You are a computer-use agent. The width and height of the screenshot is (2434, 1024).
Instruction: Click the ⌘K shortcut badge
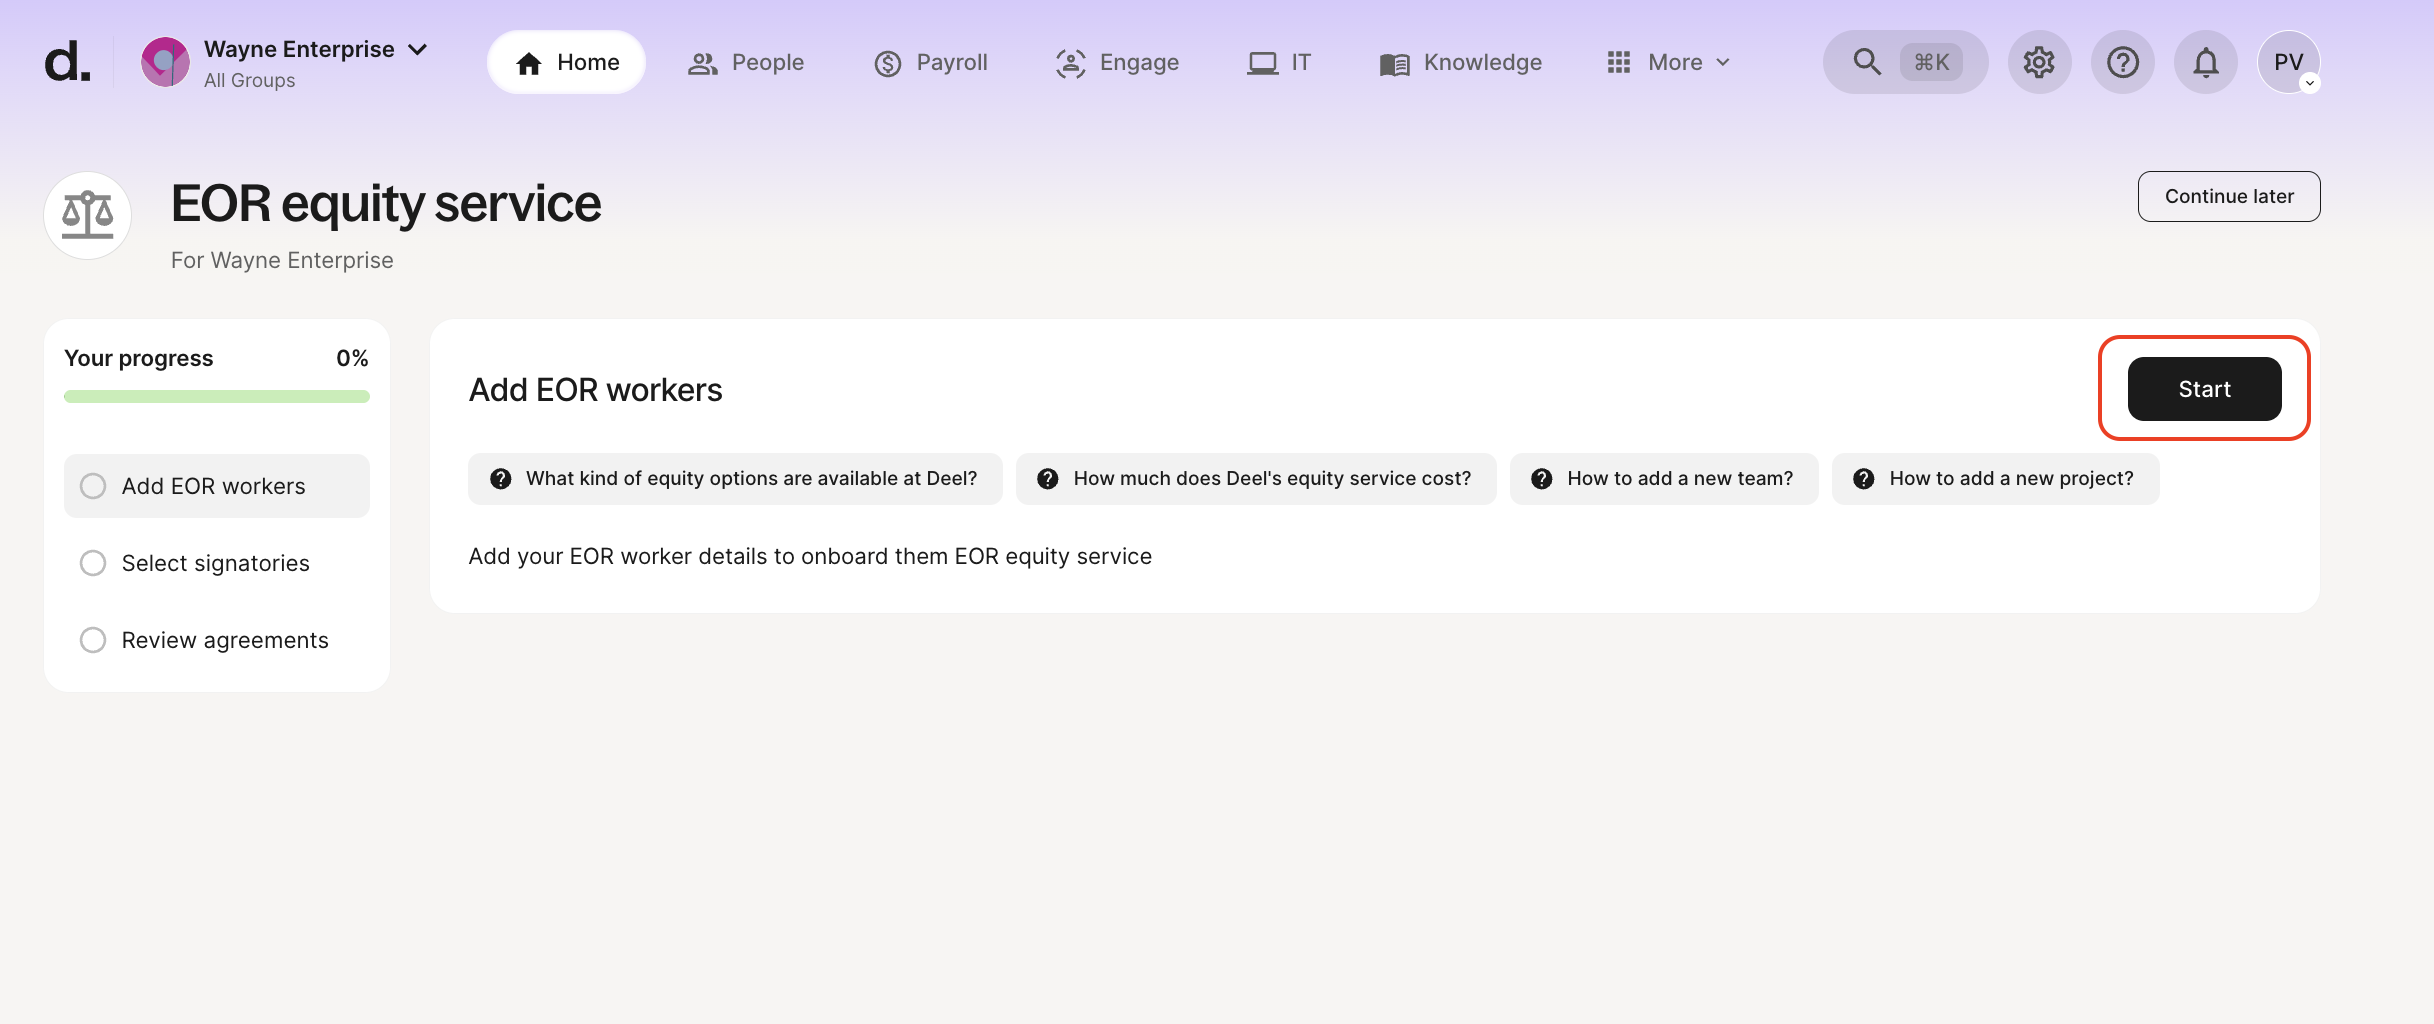(x=1931, y=62)
